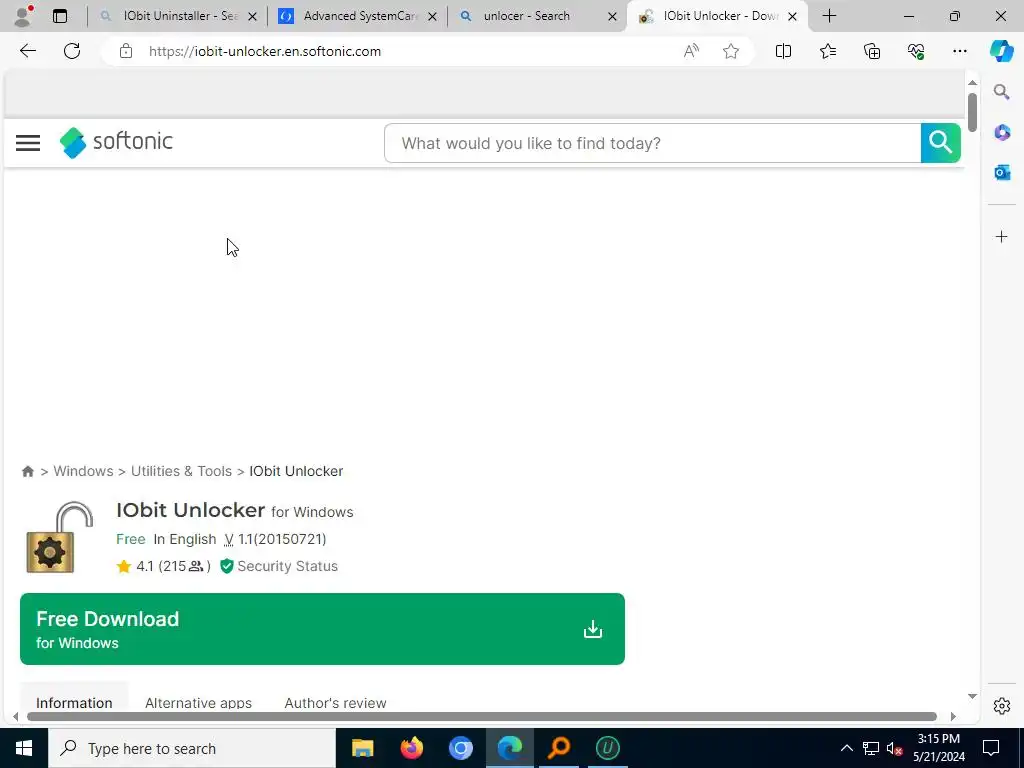Open Microsoft 365 sidebar icon
The width and height of the screenshot is (1024, 768).
tap(1002, 132)
